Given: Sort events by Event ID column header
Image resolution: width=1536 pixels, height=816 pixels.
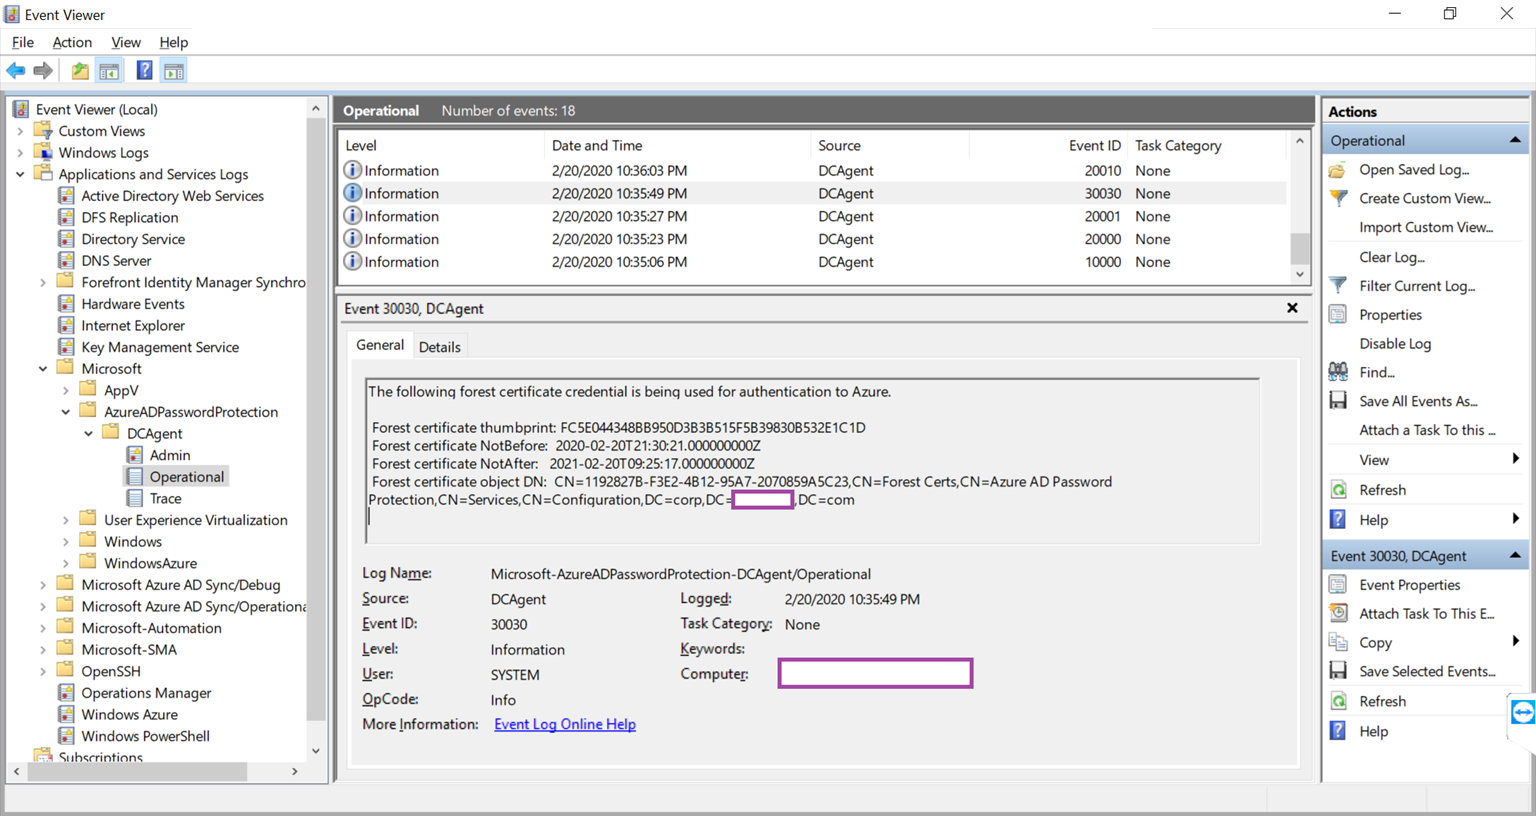Looking at the screenshot, I should (x=1049, y=145).
